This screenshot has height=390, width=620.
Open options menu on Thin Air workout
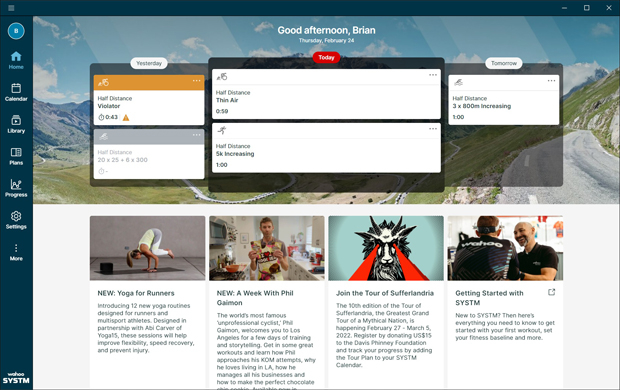coord(433,75)
